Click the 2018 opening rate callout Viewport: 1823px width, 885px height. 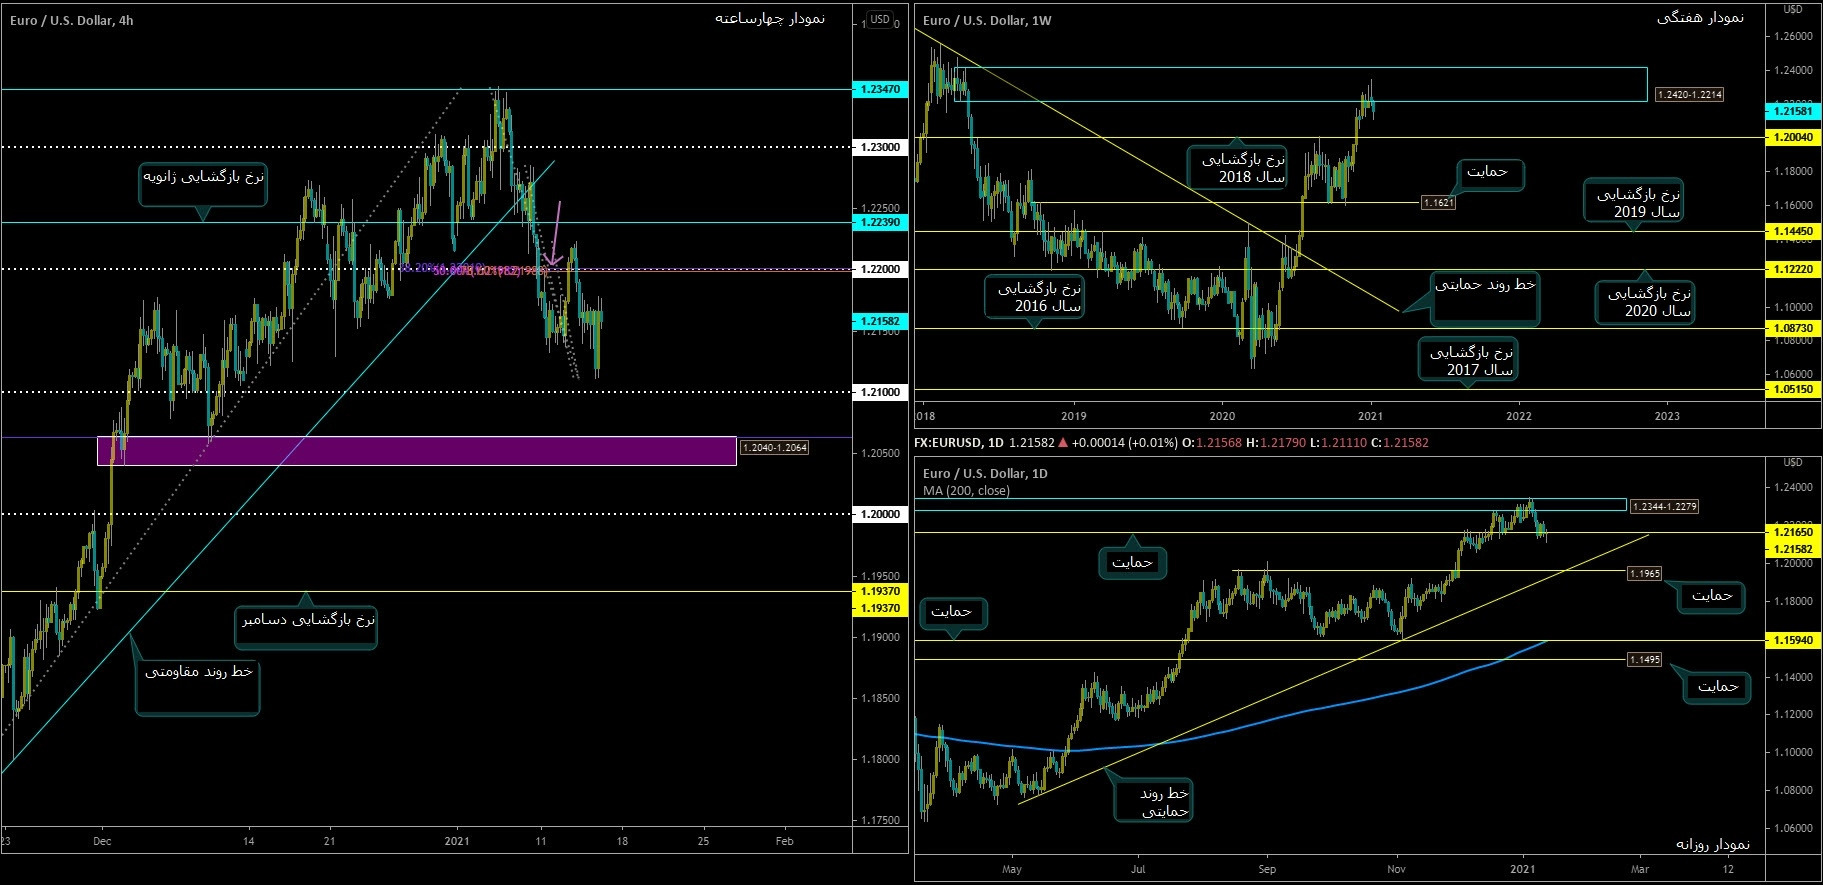click(x=1238, y=167)
